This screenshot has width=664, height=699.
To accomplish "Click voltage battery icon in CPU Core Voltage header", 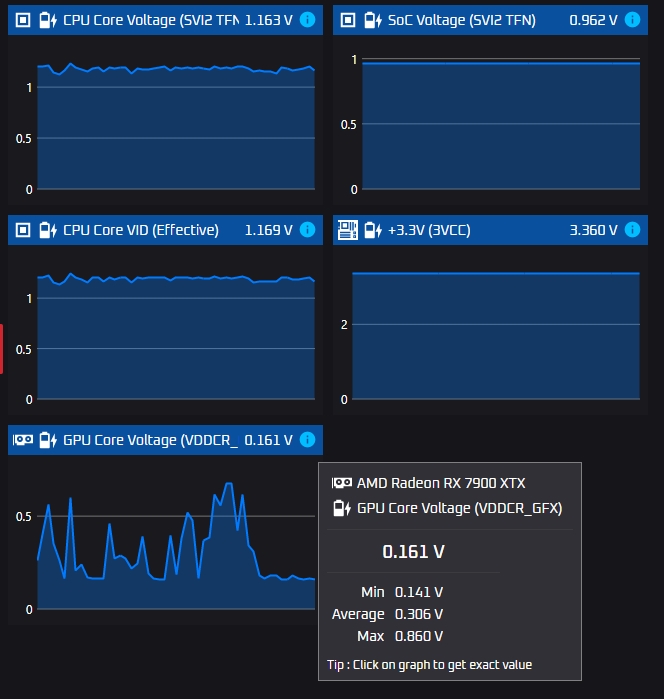I will point(48,20).
